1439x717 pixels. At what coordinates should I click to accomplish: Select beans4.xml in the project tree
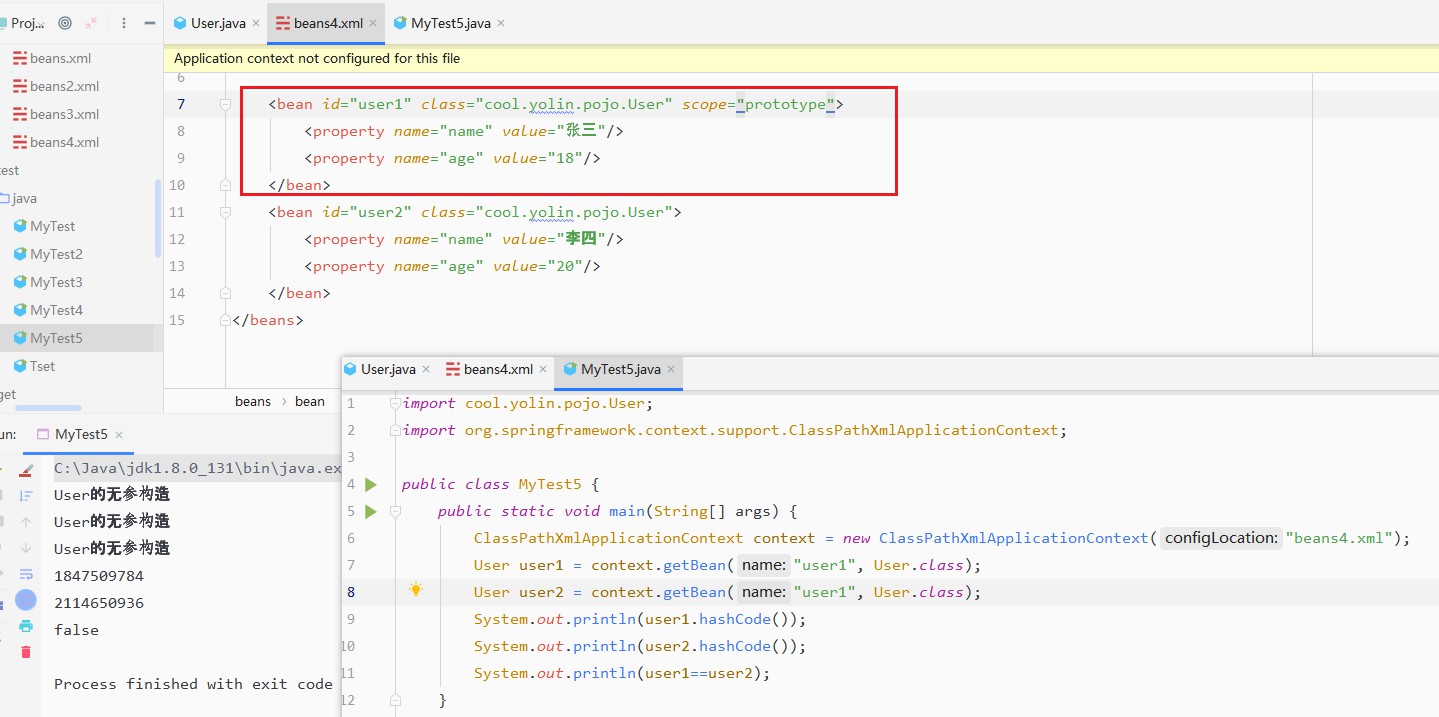65,142
